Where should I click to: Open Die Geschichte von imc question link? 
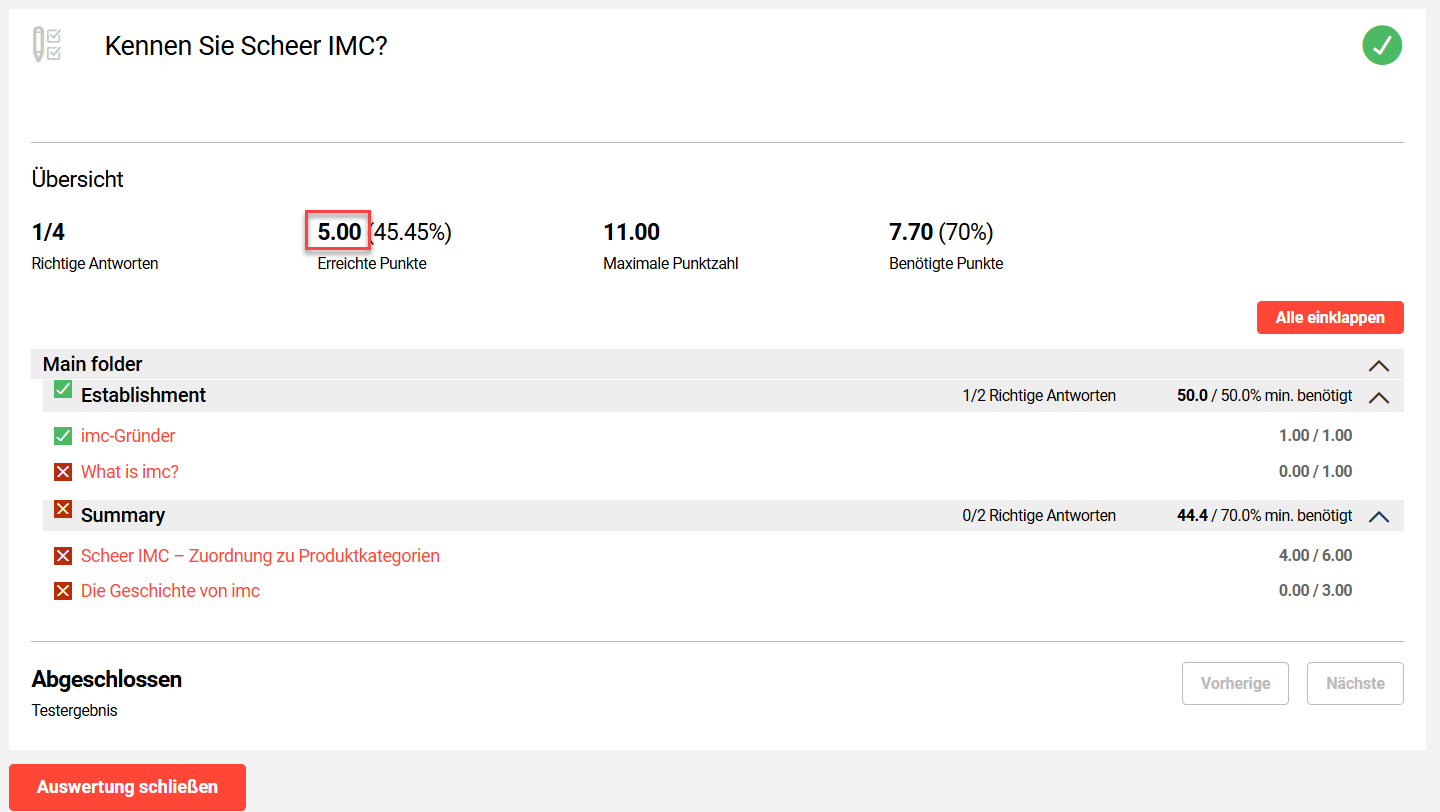[170, 591]
